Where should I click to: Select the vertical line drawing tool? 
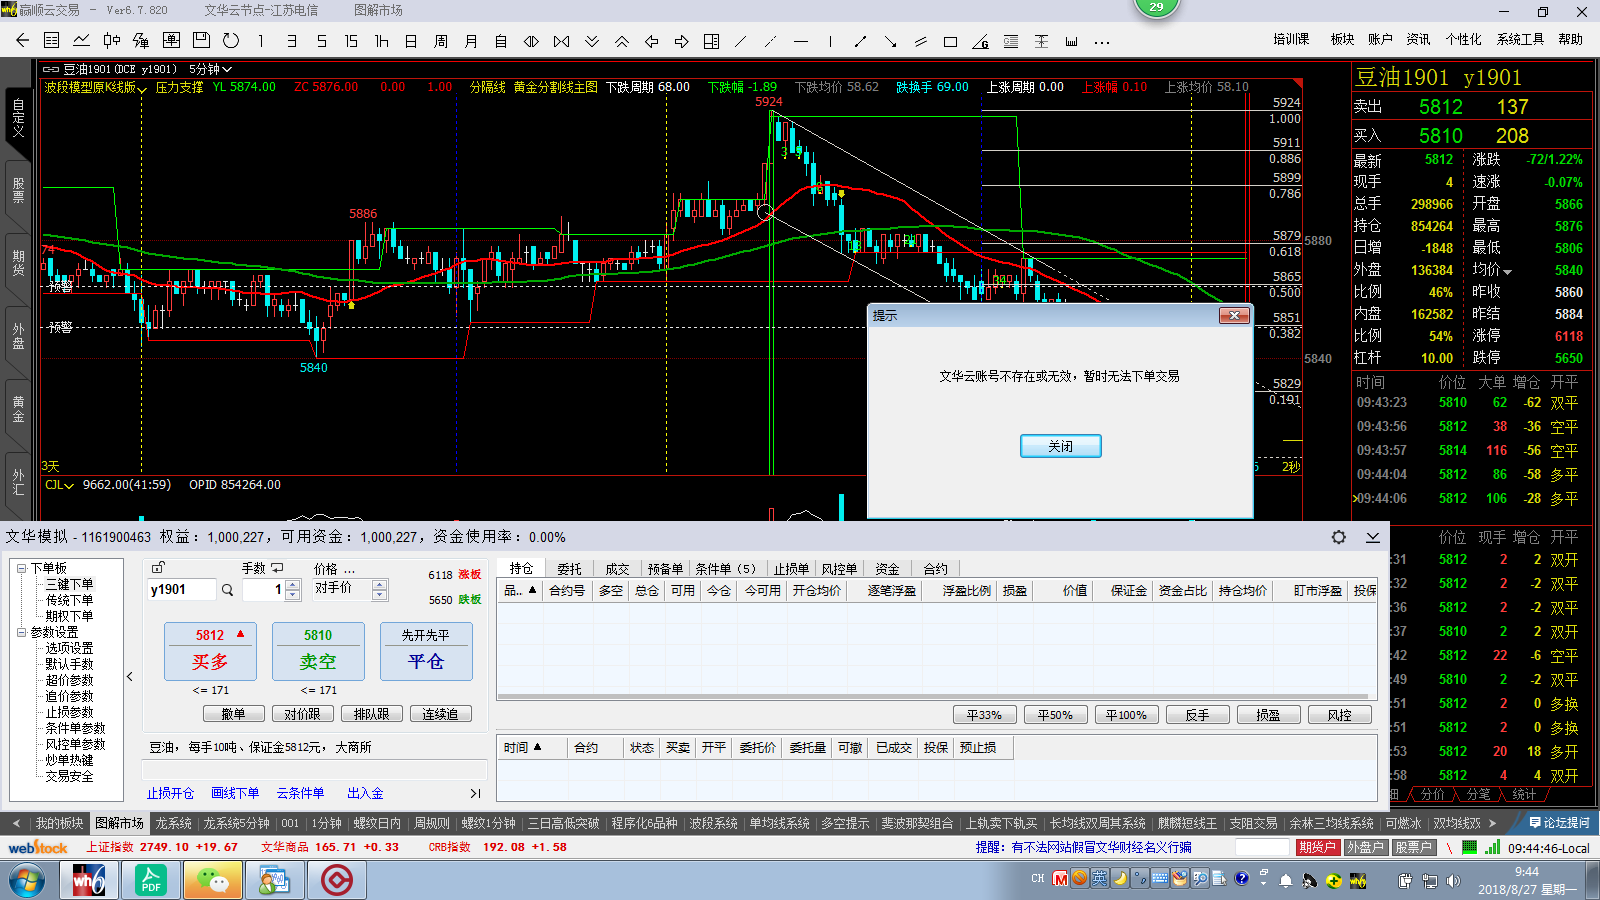[x=830, y=41]
